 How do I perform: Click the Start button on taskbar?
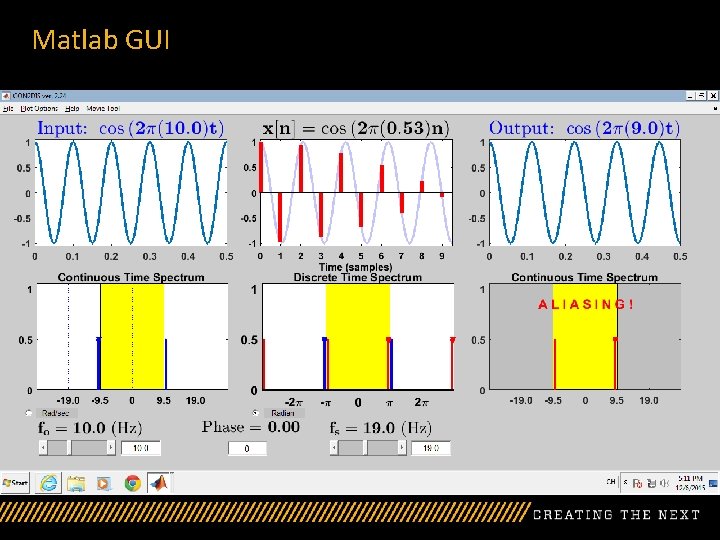click(15, 483)
